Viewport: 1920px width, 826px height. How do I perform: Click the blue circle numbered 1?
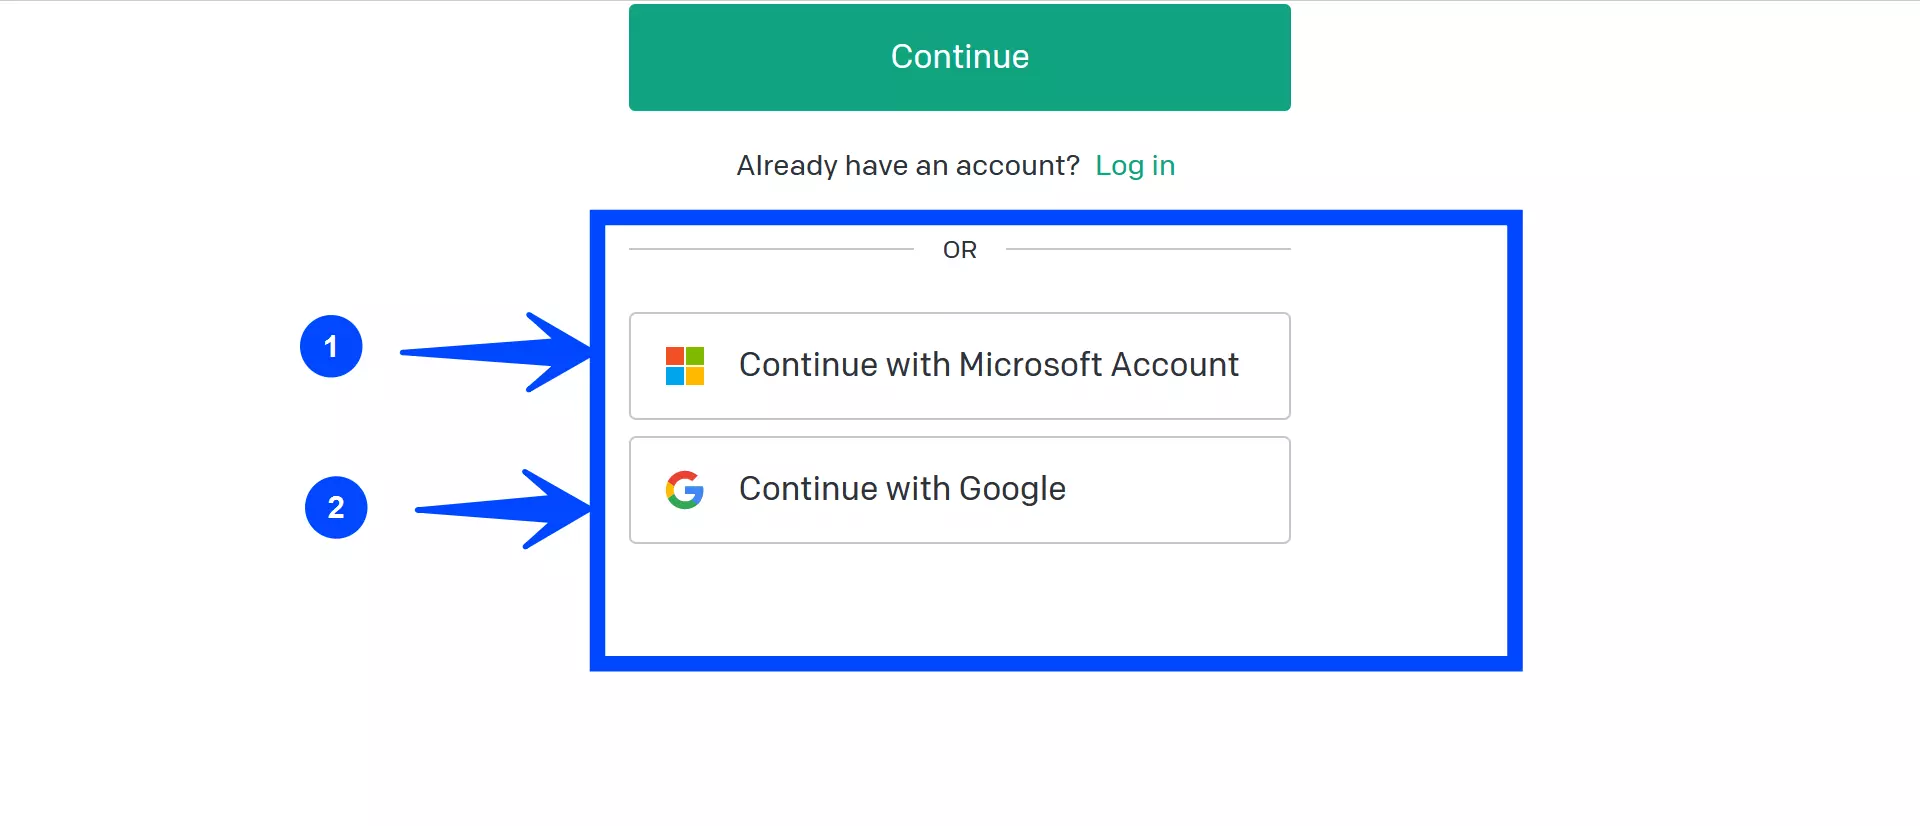click(x=331, y=346)
